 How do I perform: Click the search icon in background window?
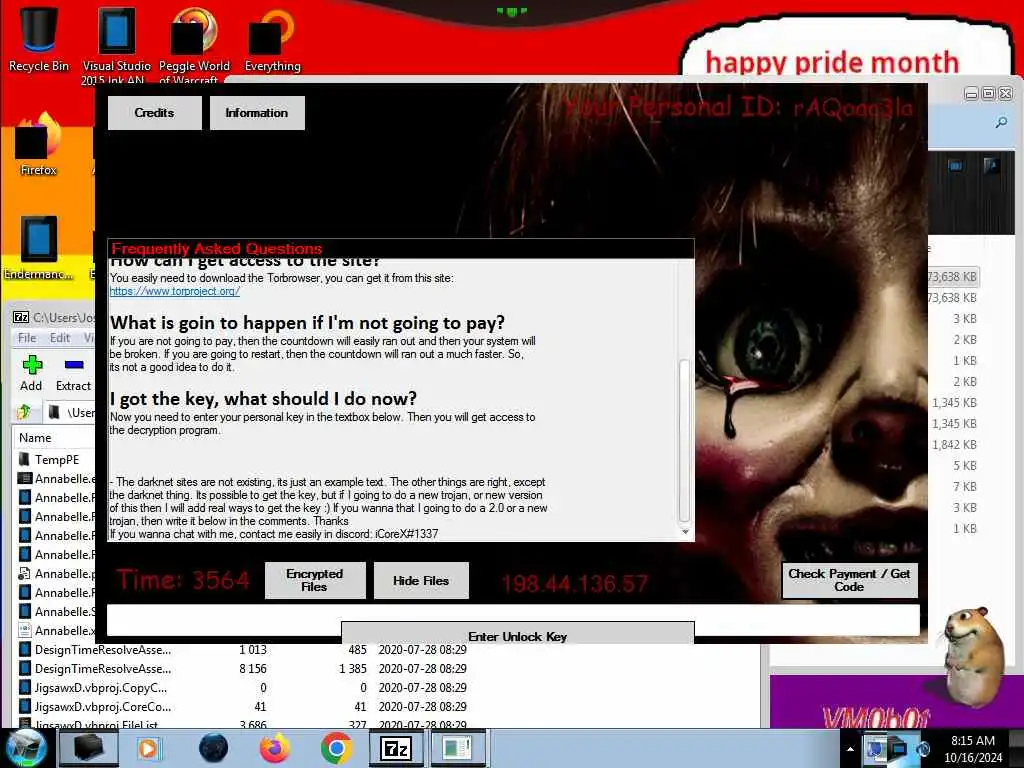1001,122
